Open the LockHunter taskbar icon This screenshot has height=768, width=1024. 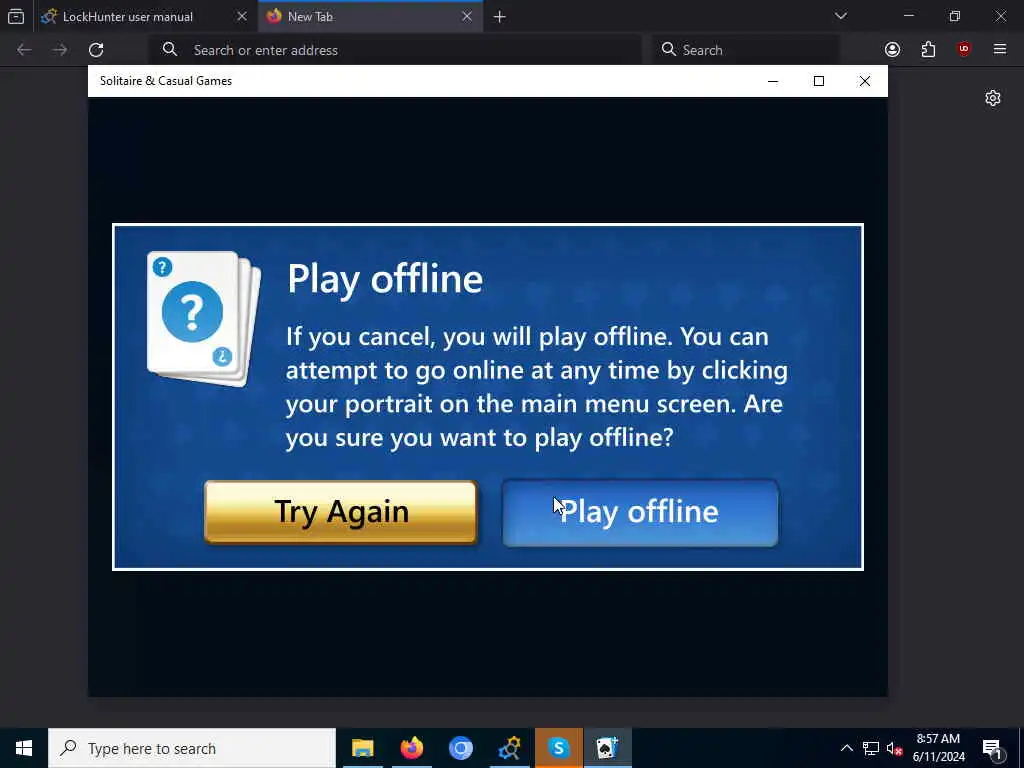click(509, 748)
